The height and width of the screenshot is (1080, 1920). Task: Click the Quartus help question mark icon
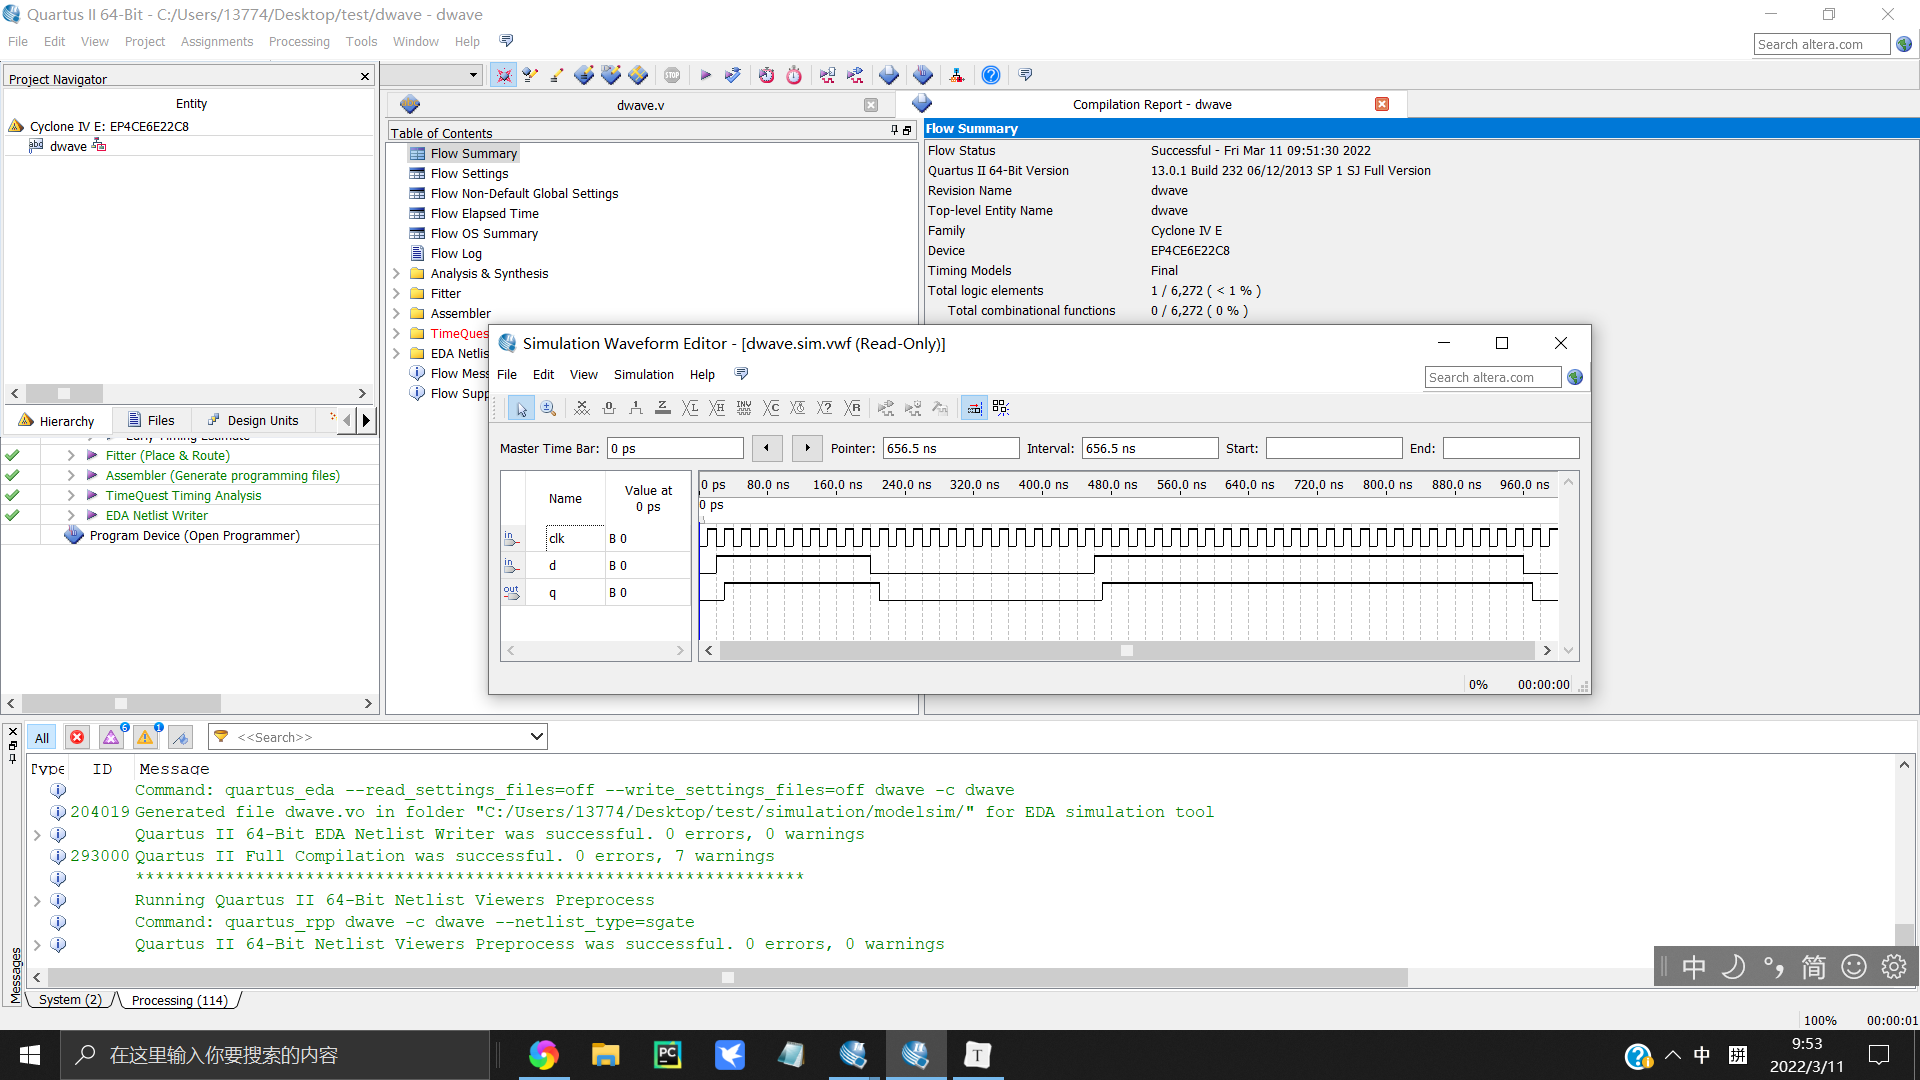990,75
